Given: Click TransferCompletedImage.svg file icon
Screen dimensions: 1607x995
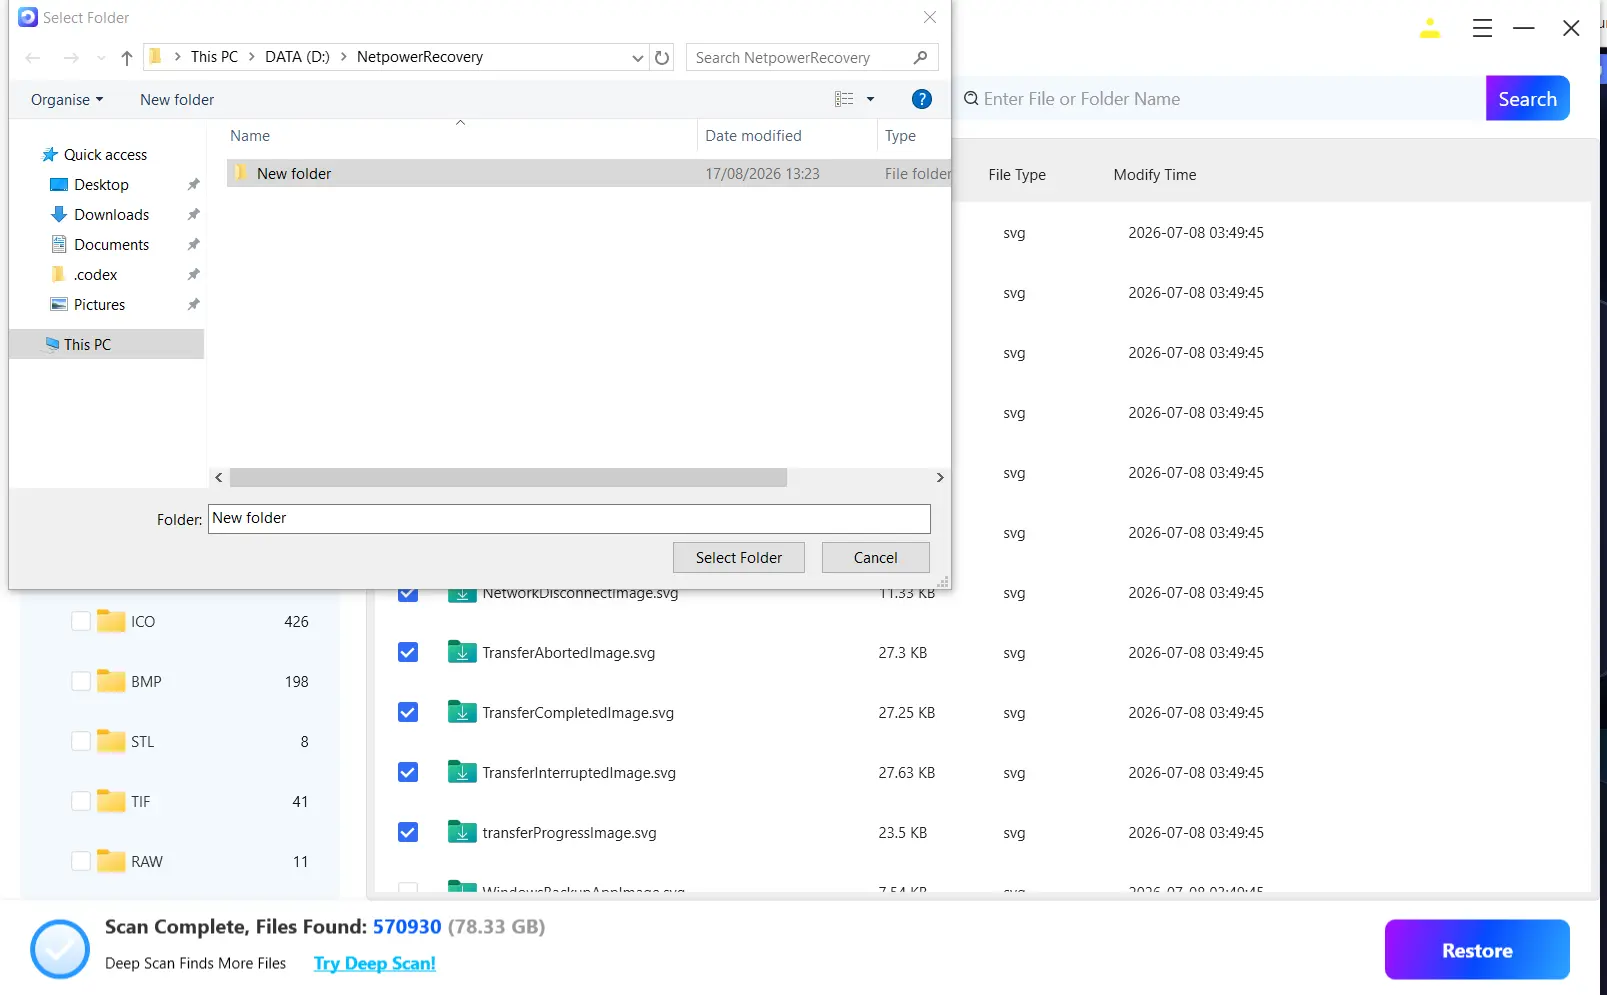Looking at the screenshot, I should coord(462,712).
